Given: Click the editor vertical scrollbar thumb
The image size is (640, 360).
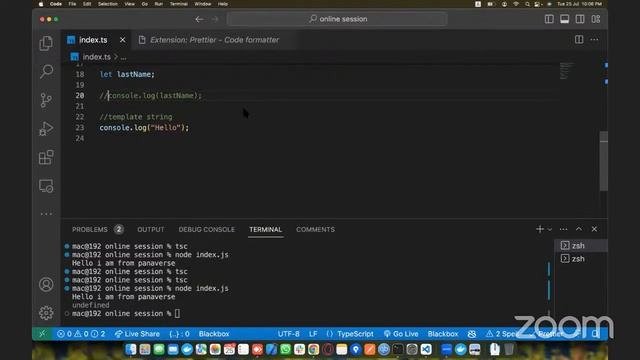Looking at the screenshot, I should click(x=604, y=161).
